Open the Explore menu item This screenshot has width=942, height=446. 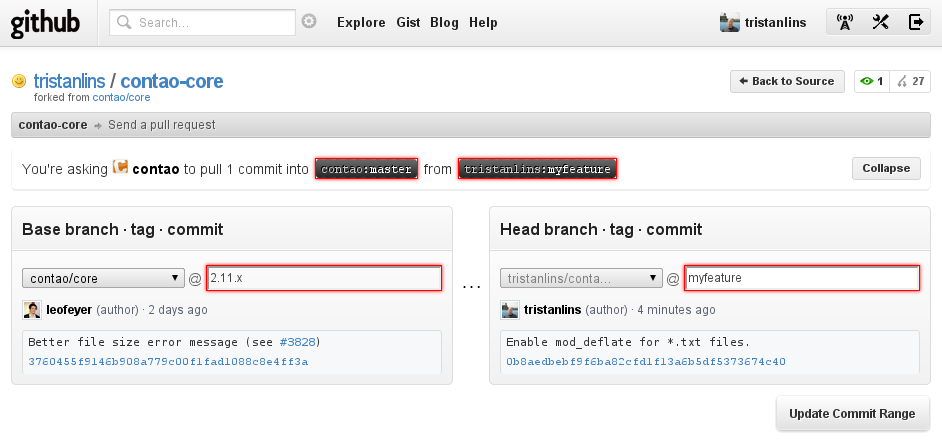[x=361, y=22]
